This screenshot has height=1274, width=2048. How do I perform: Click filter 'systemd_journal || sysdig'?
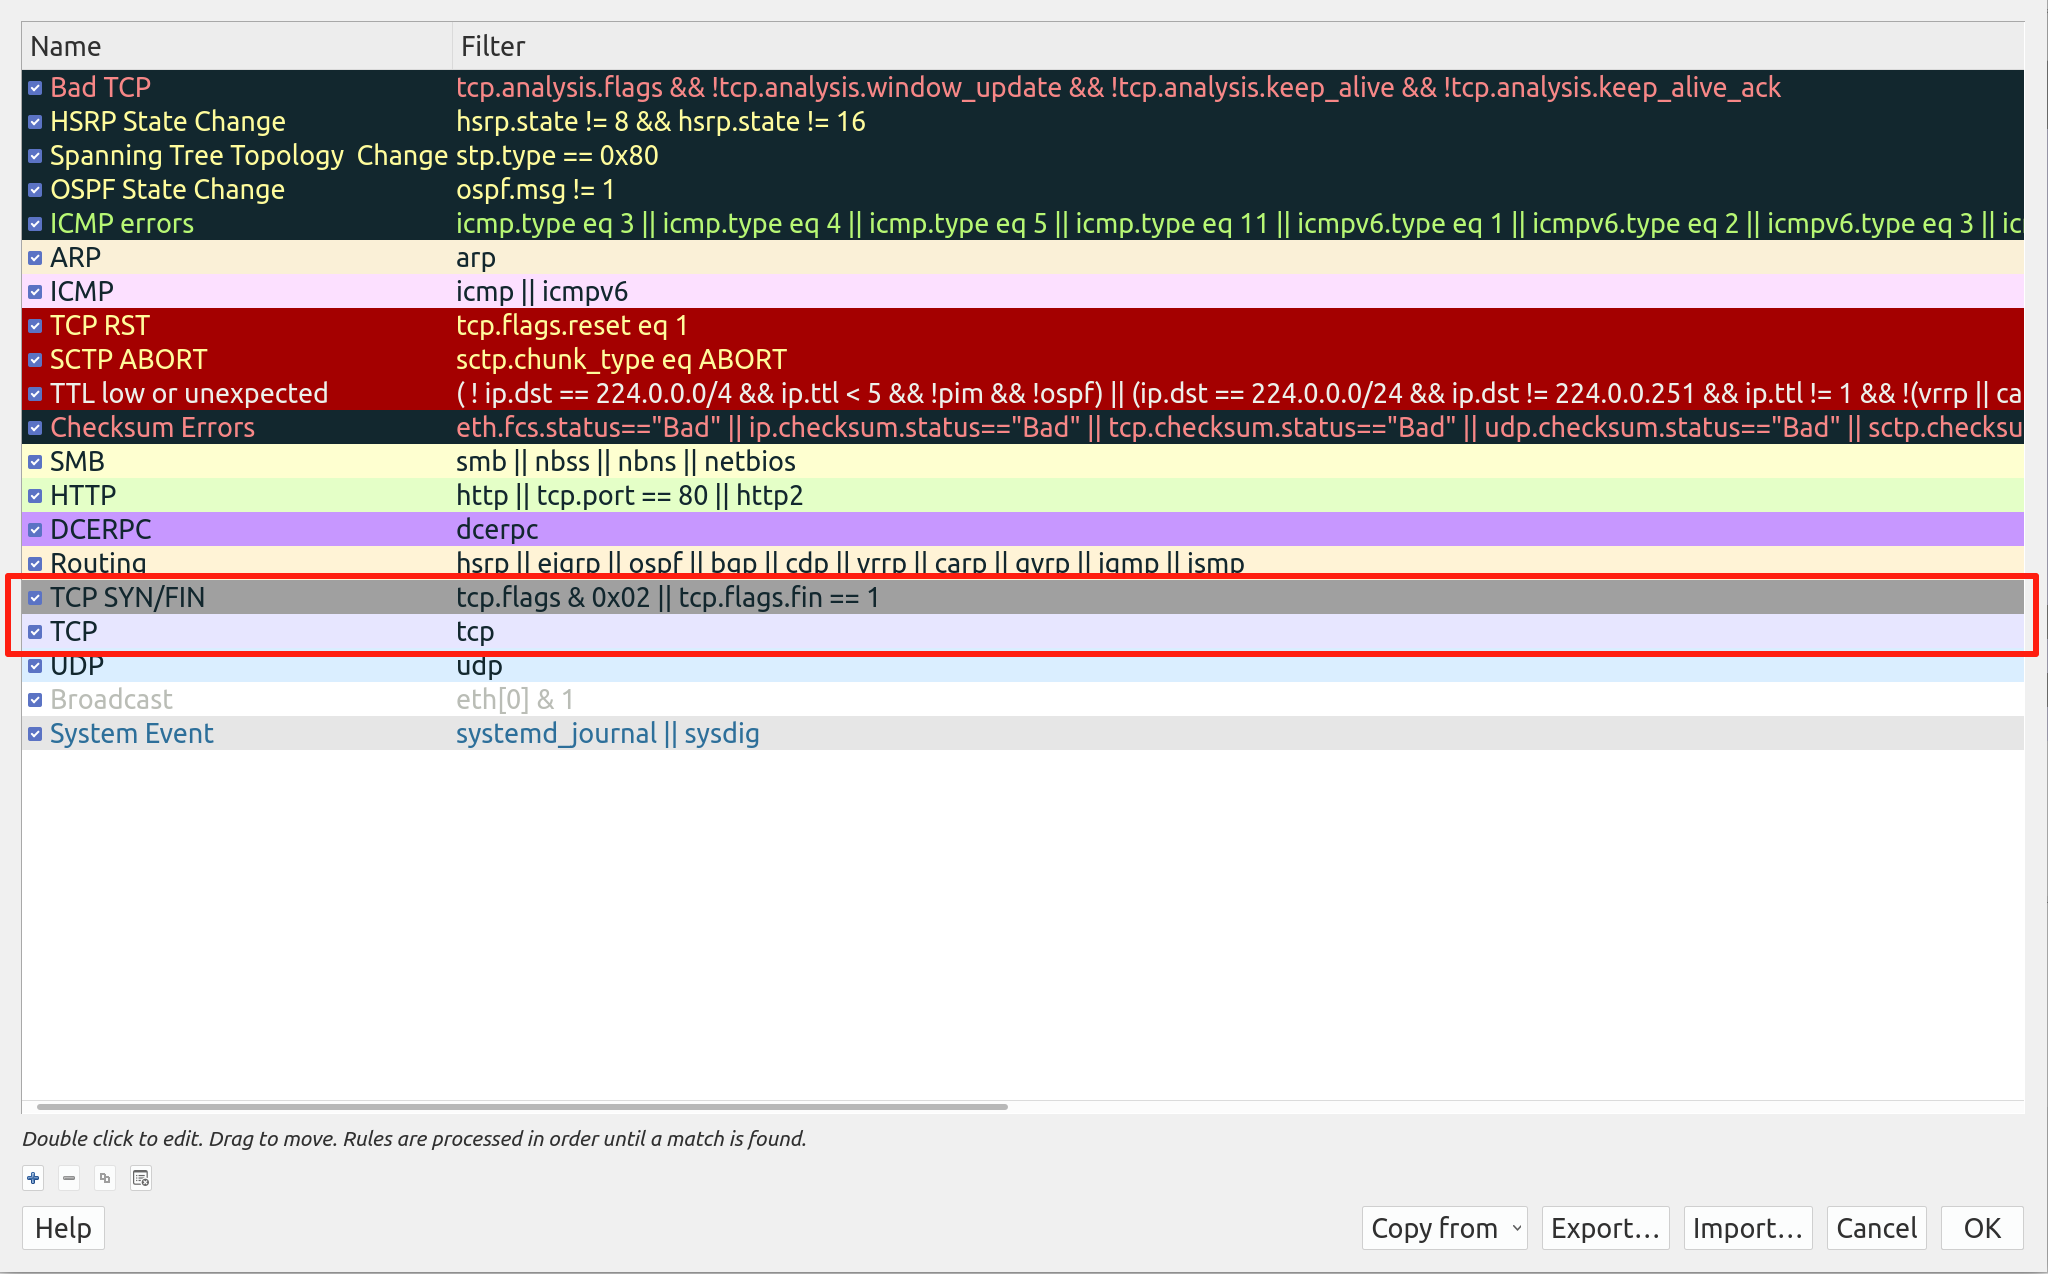pyautogui.click(x=608, y=734)
